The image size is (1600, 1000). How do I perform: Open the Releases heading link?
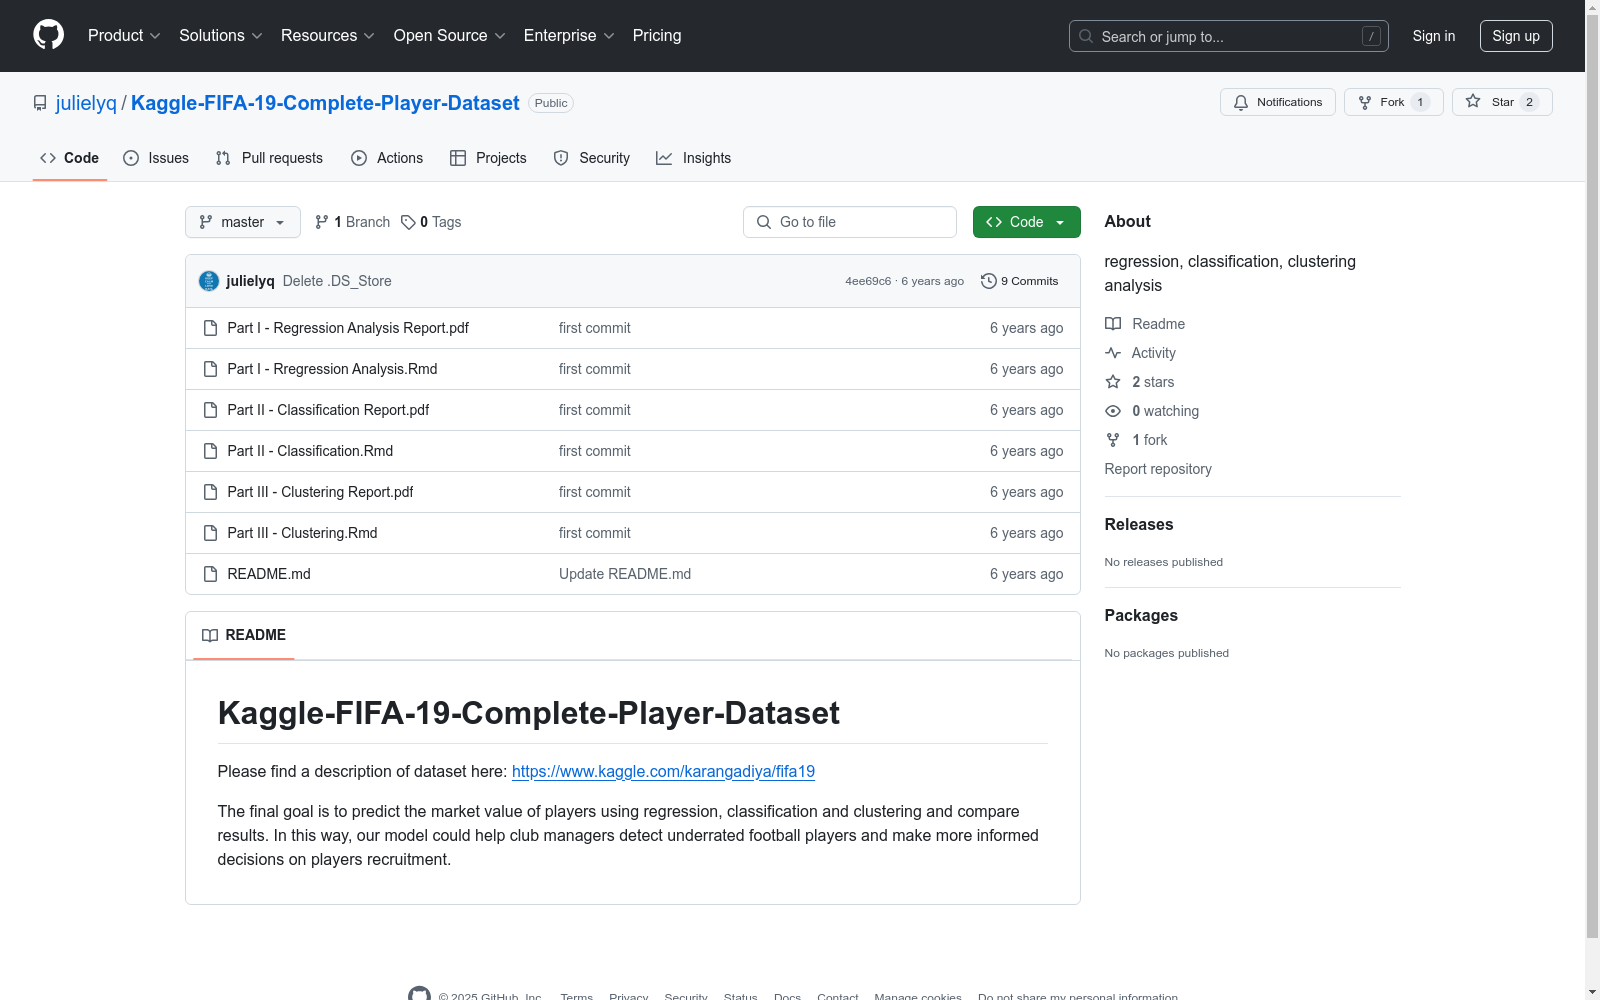tap(1139, 525)
